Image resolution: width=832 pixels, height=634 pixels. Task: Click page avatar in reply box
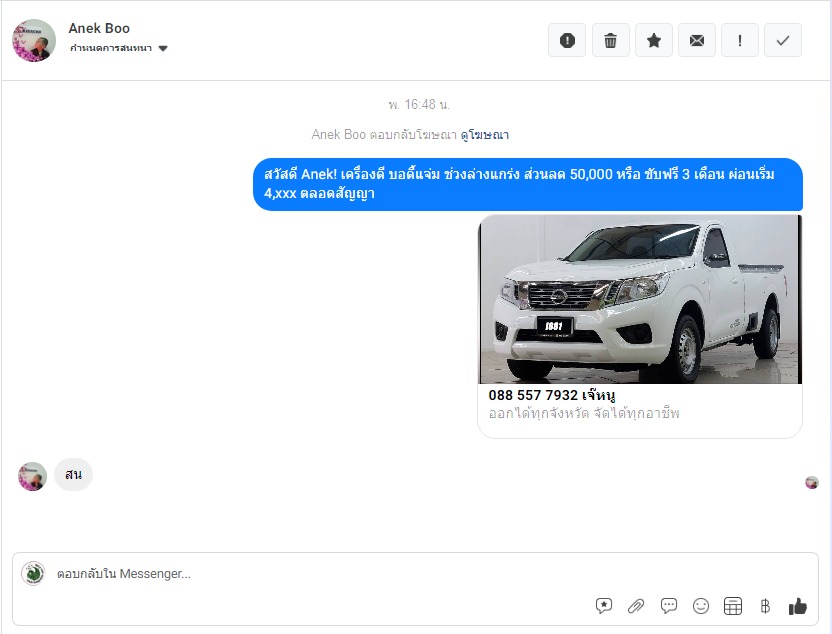coord(33,574)
